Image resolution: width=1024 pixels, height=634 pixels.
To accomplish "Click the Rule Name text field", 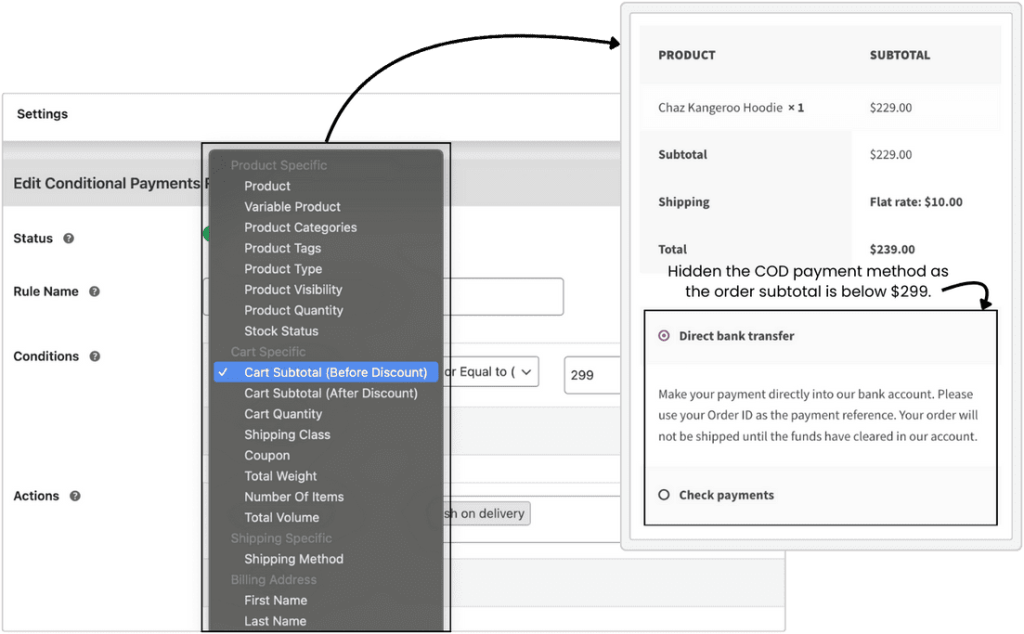I will (505, 297).
